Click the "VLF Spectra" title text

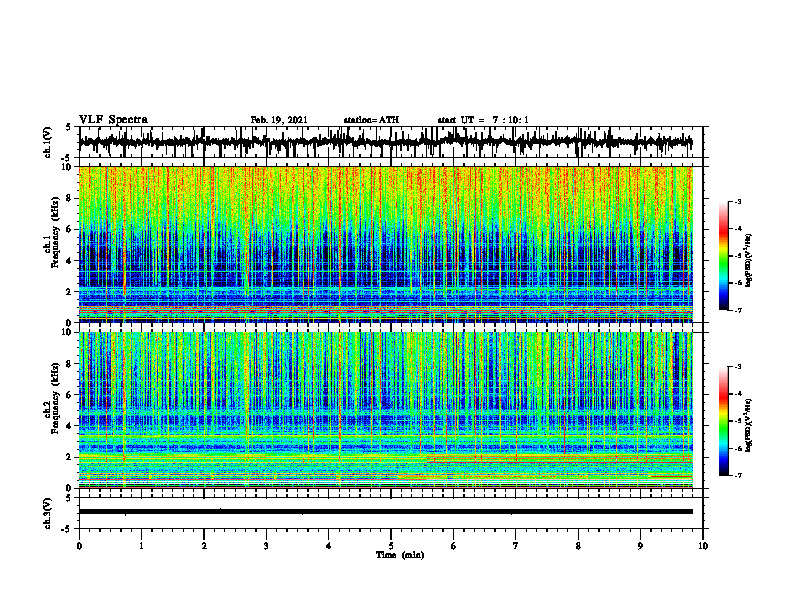[x=113, y=120]
